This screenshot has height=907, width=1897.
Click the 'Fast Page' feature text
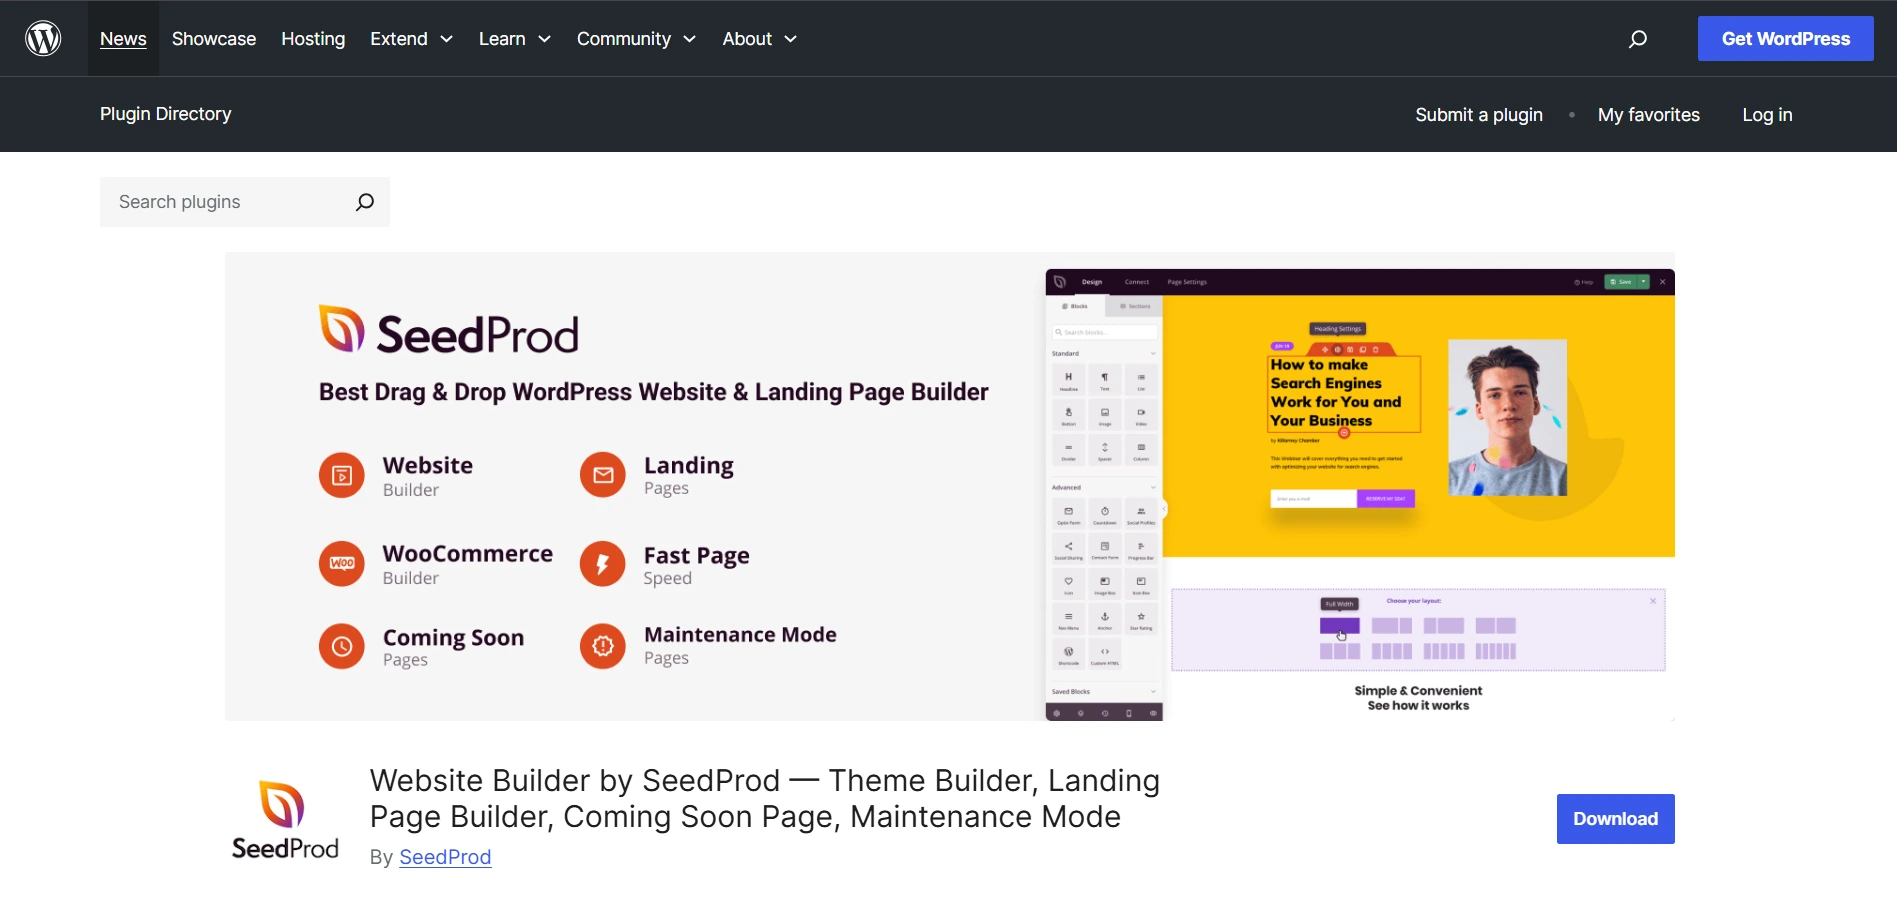[696, 556]
